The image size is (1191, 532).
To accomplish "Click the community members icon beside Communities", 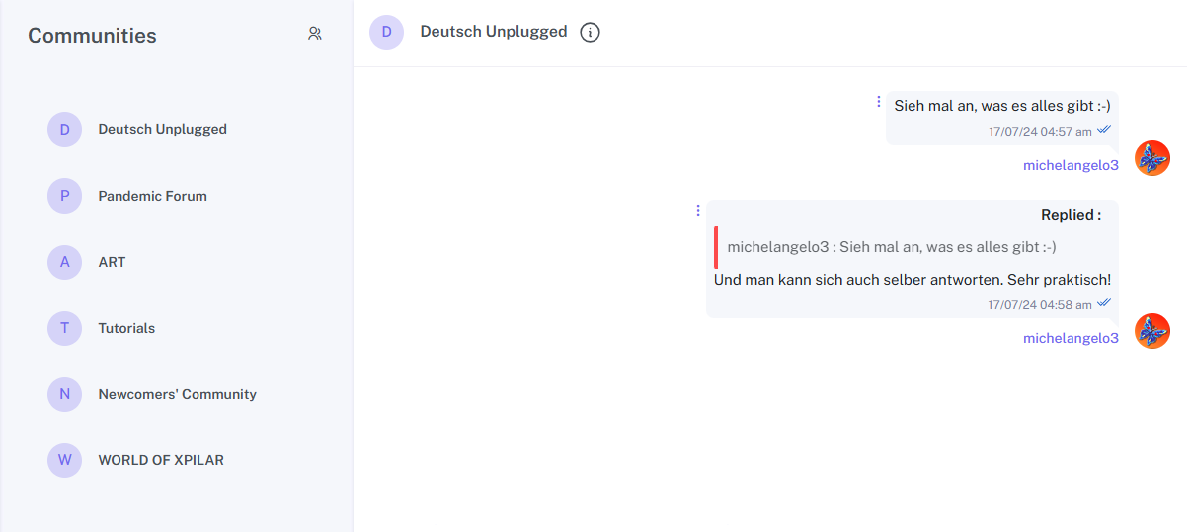I will click(315, 33).
